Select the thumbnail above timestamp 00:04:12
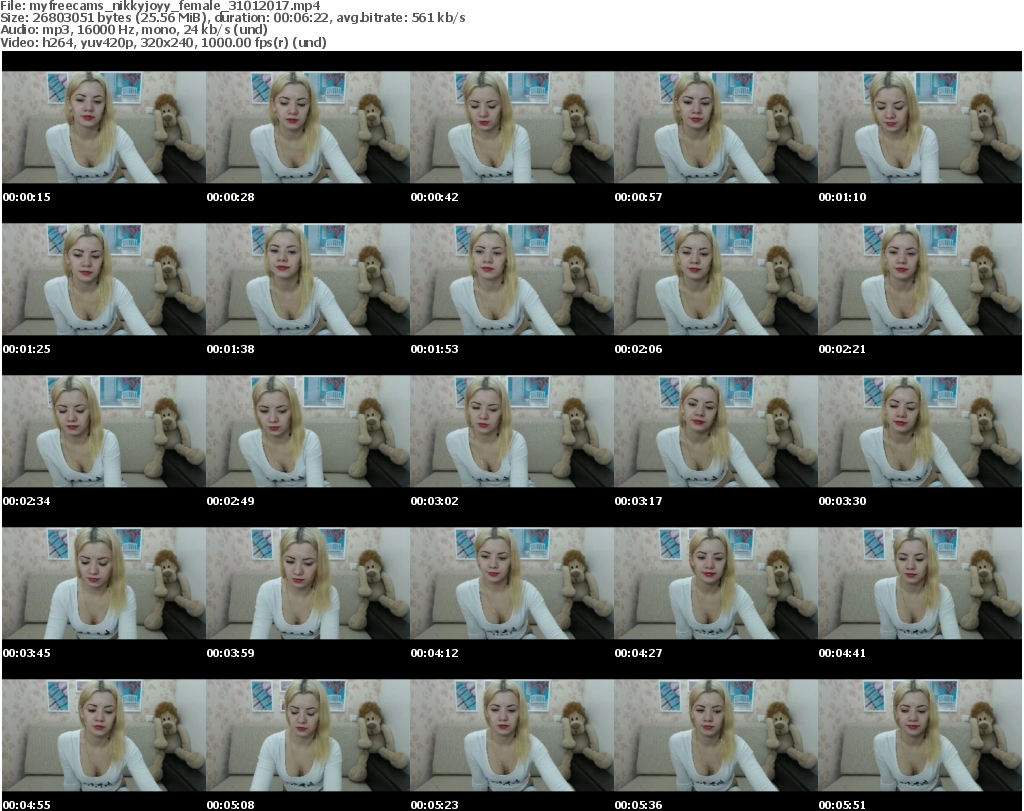 [x=512, y=584]
